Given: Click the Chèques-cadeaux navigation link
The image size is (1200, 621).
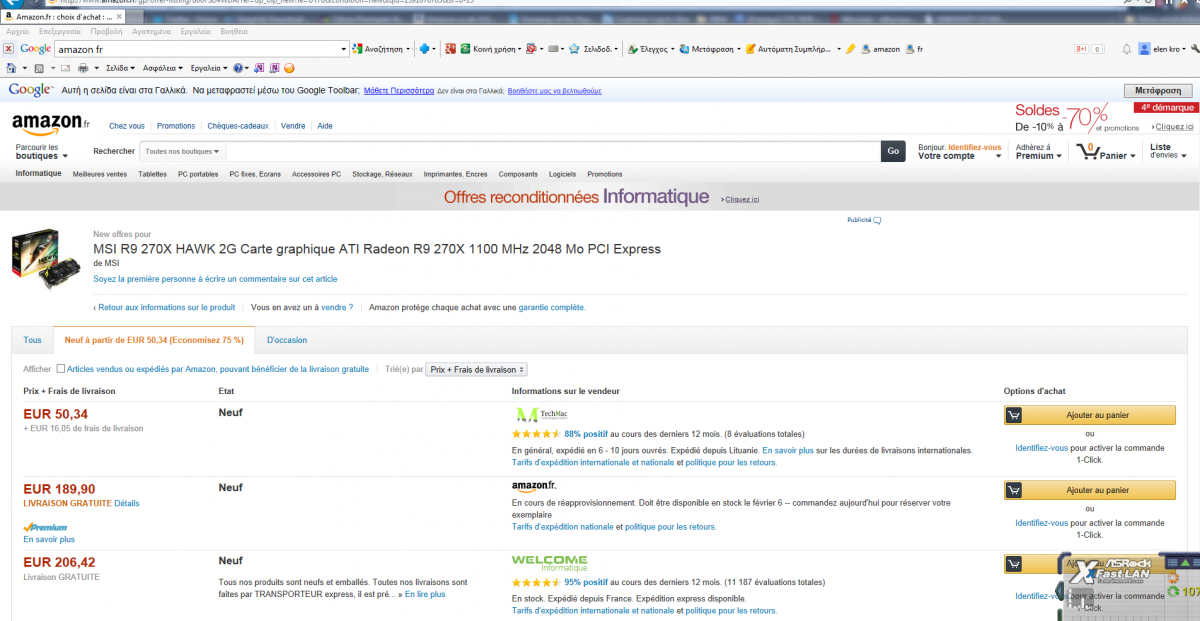Looking at the screenshot, I should pos(238,126).
